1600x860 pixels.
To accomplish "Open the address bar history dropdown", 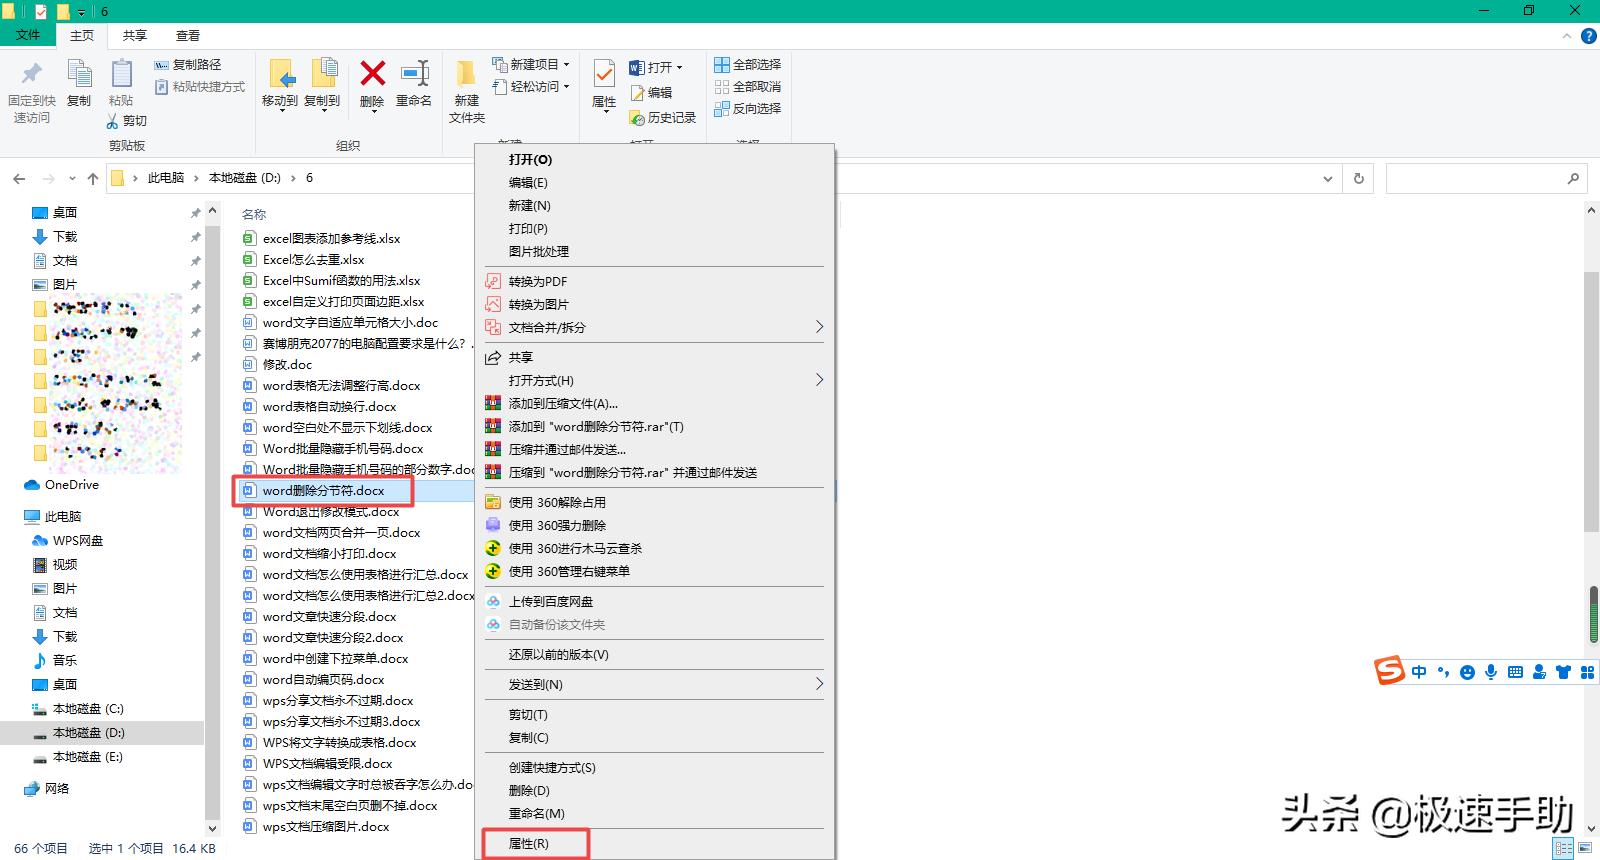I will (x=1328, y=179).
